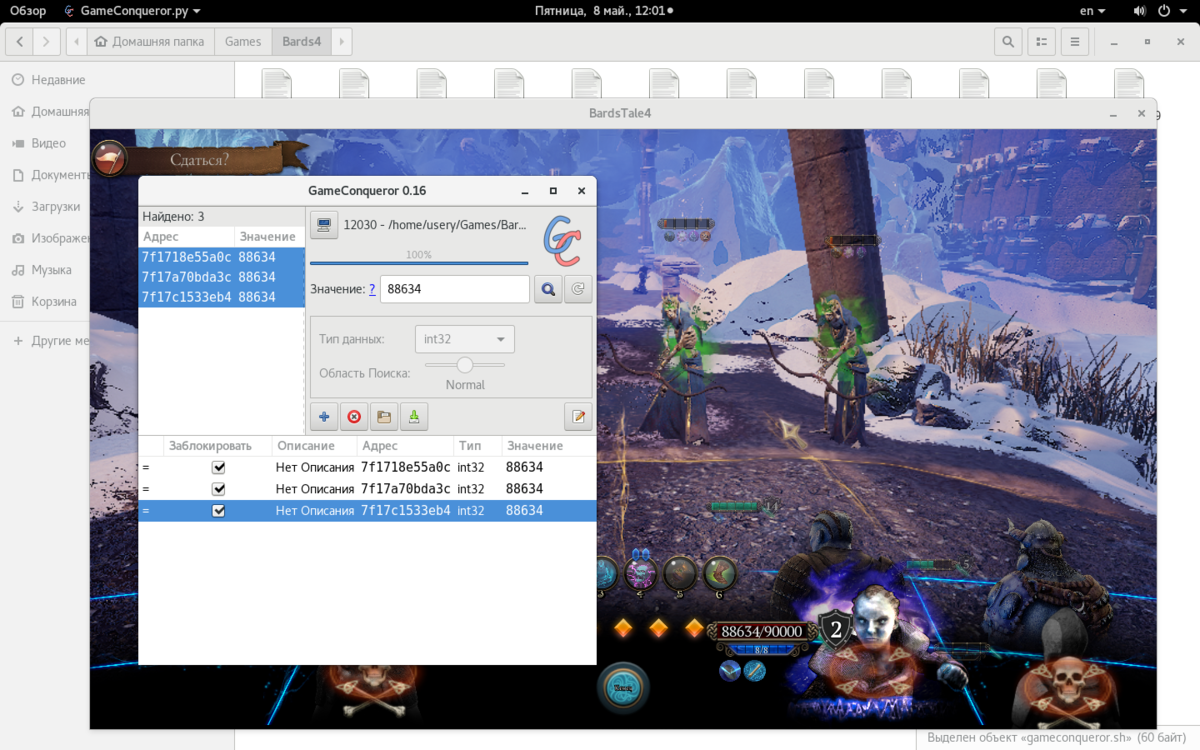
Task: Click the round teal end-turn button
Action: (624, 688)
